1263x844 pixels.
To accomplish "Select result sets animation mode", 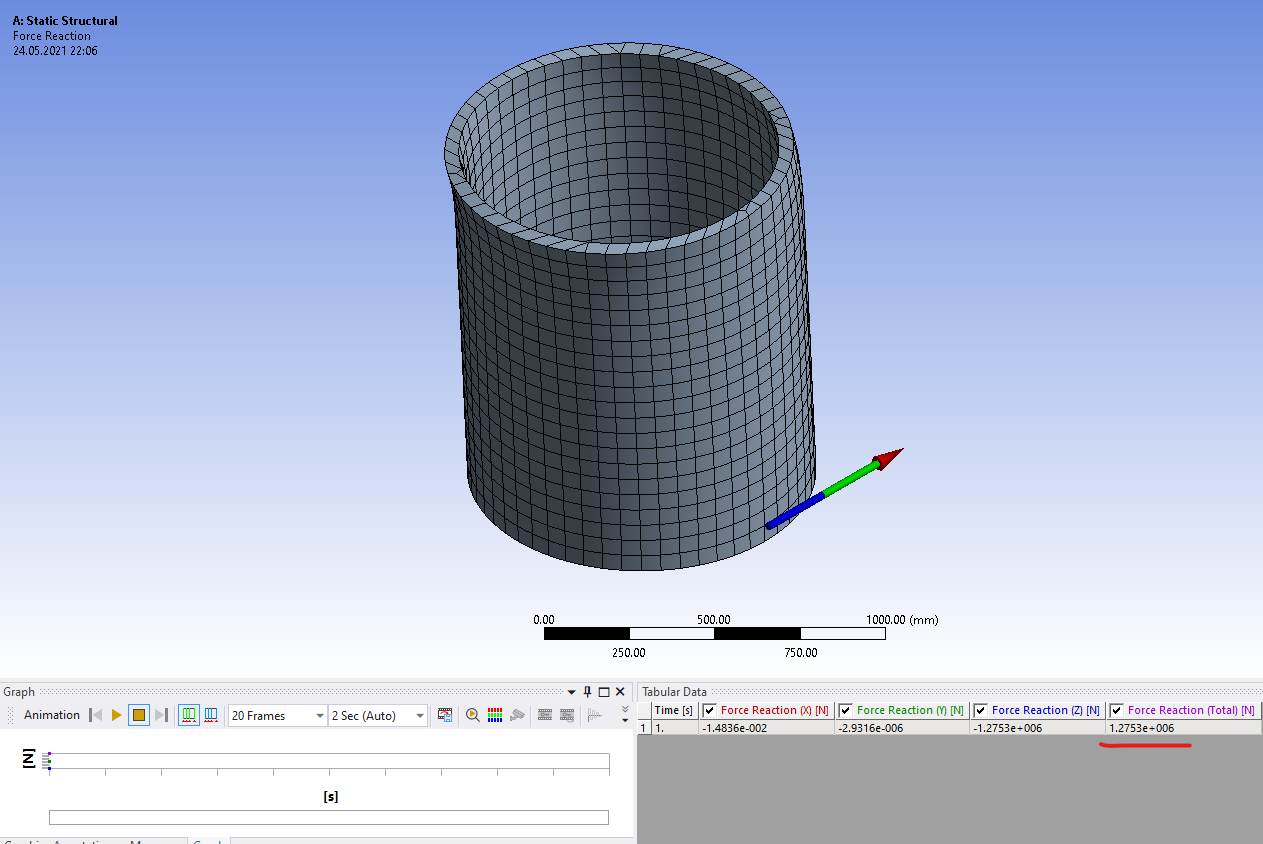I will click(x=211, y=715).
